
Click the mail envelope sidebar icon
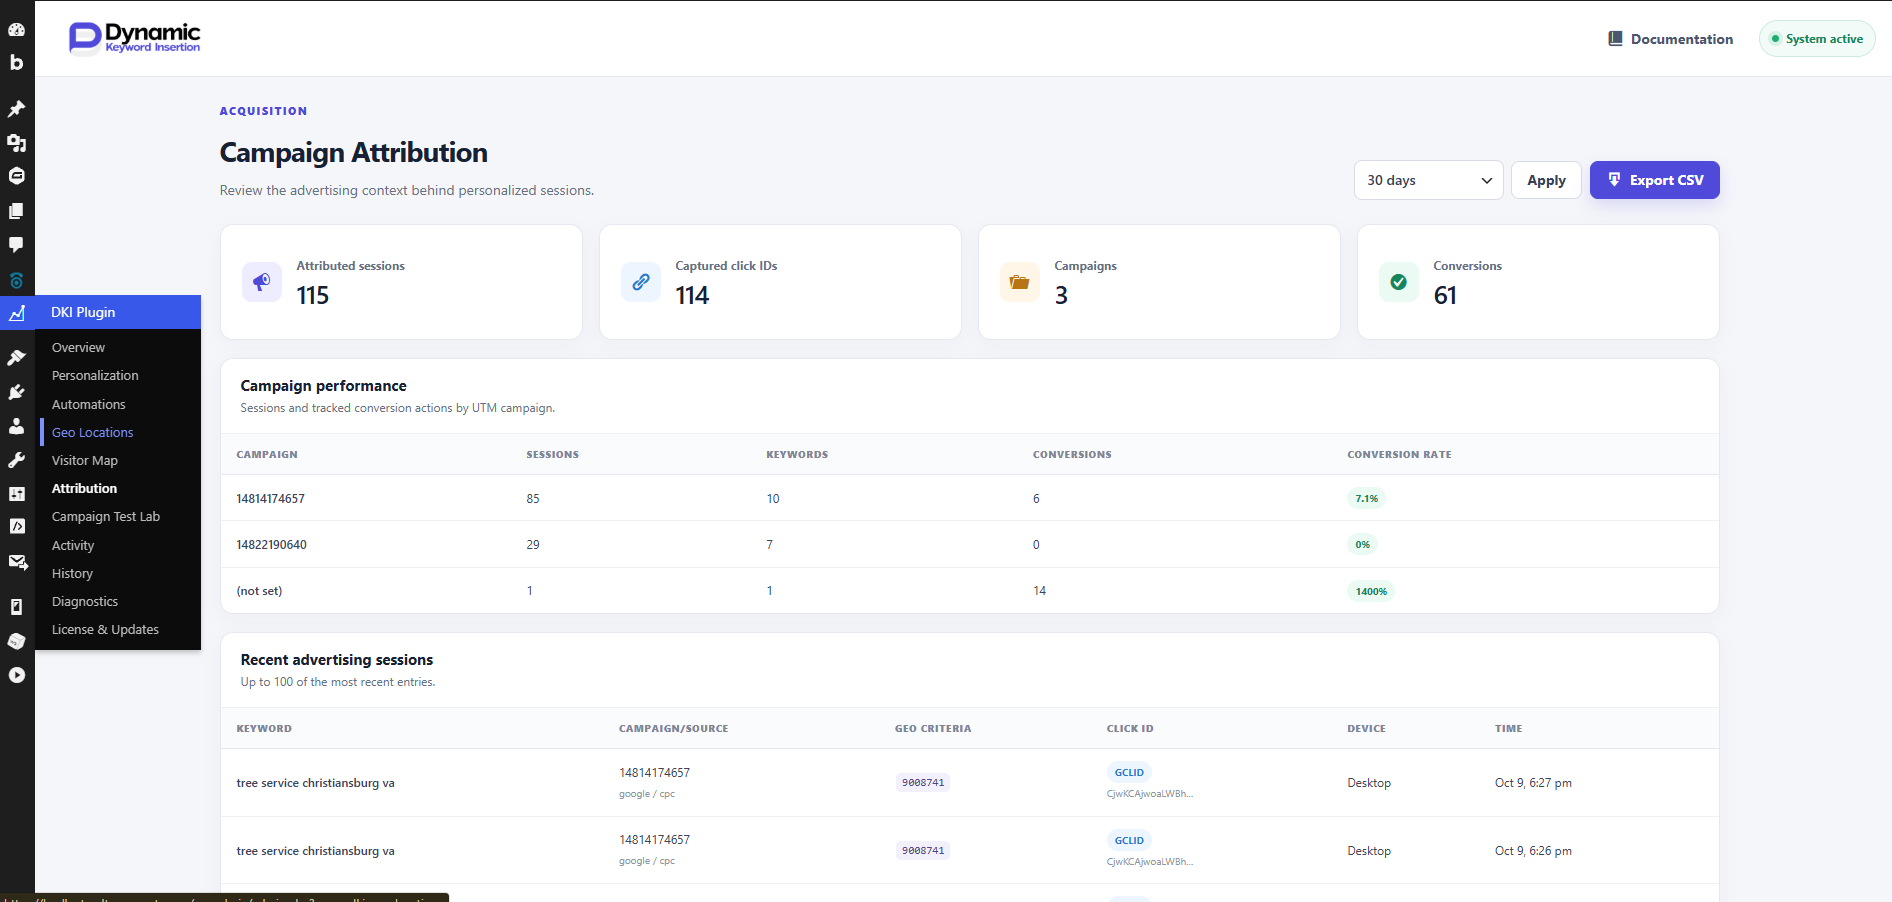[17, 562]
